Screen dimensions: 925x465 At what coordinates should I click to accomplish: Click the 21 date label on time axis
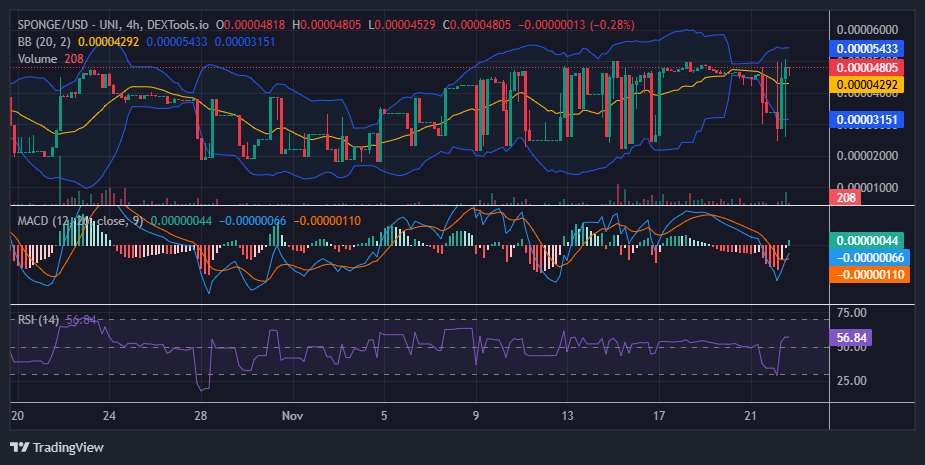coord(750,416)
